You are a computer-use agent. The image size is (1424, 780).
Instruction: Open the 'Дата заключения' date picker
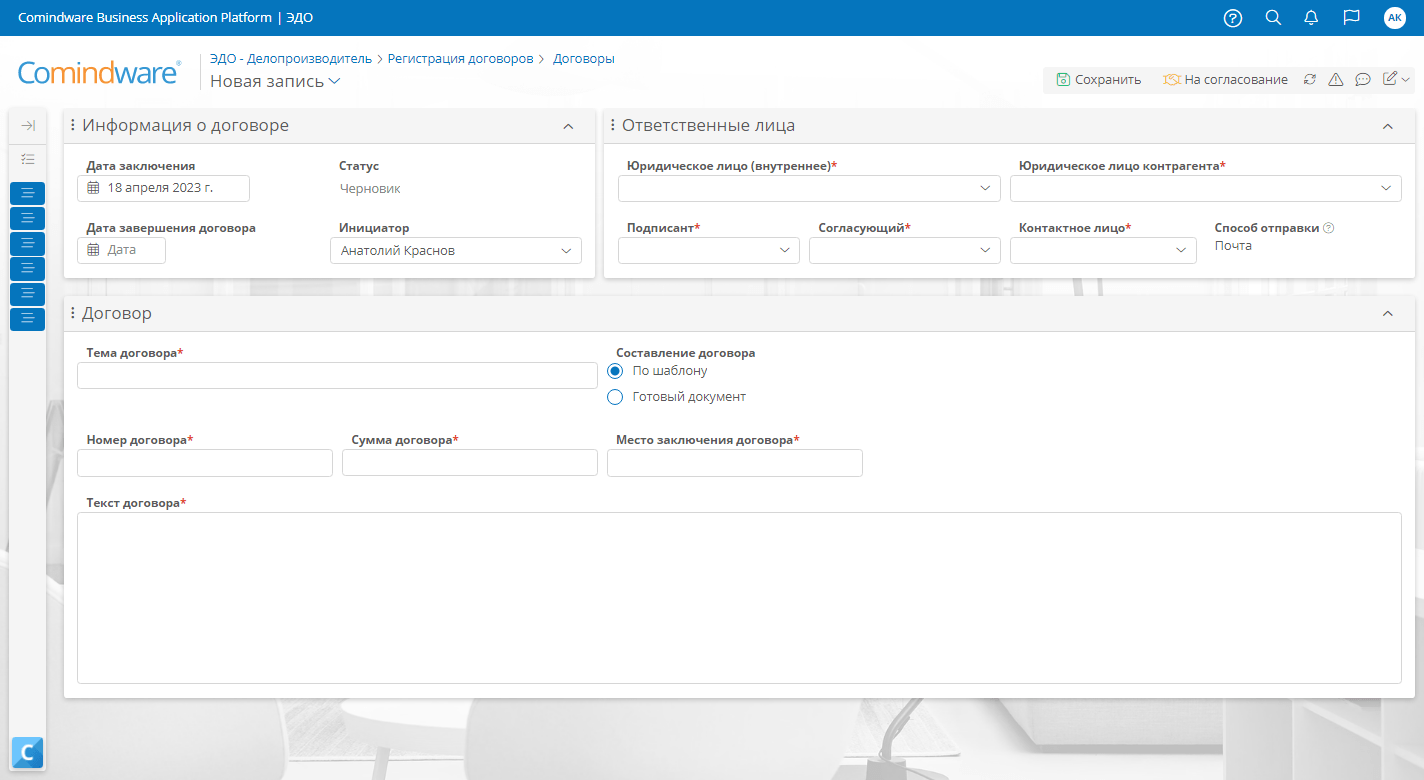click(x=163, y=188)
